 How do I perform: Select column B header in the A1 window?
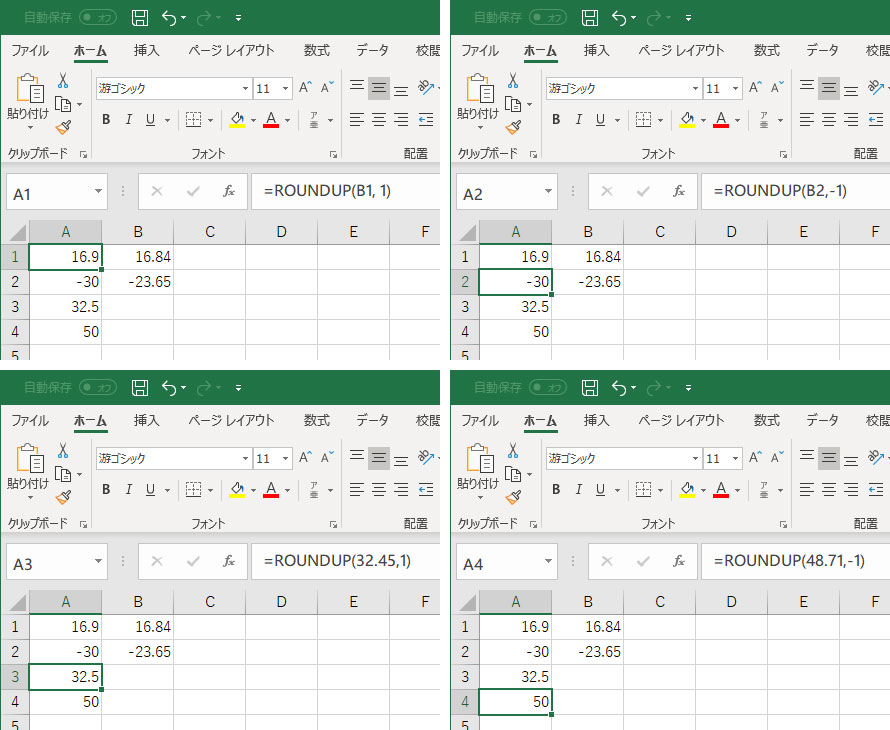point(138,232)
